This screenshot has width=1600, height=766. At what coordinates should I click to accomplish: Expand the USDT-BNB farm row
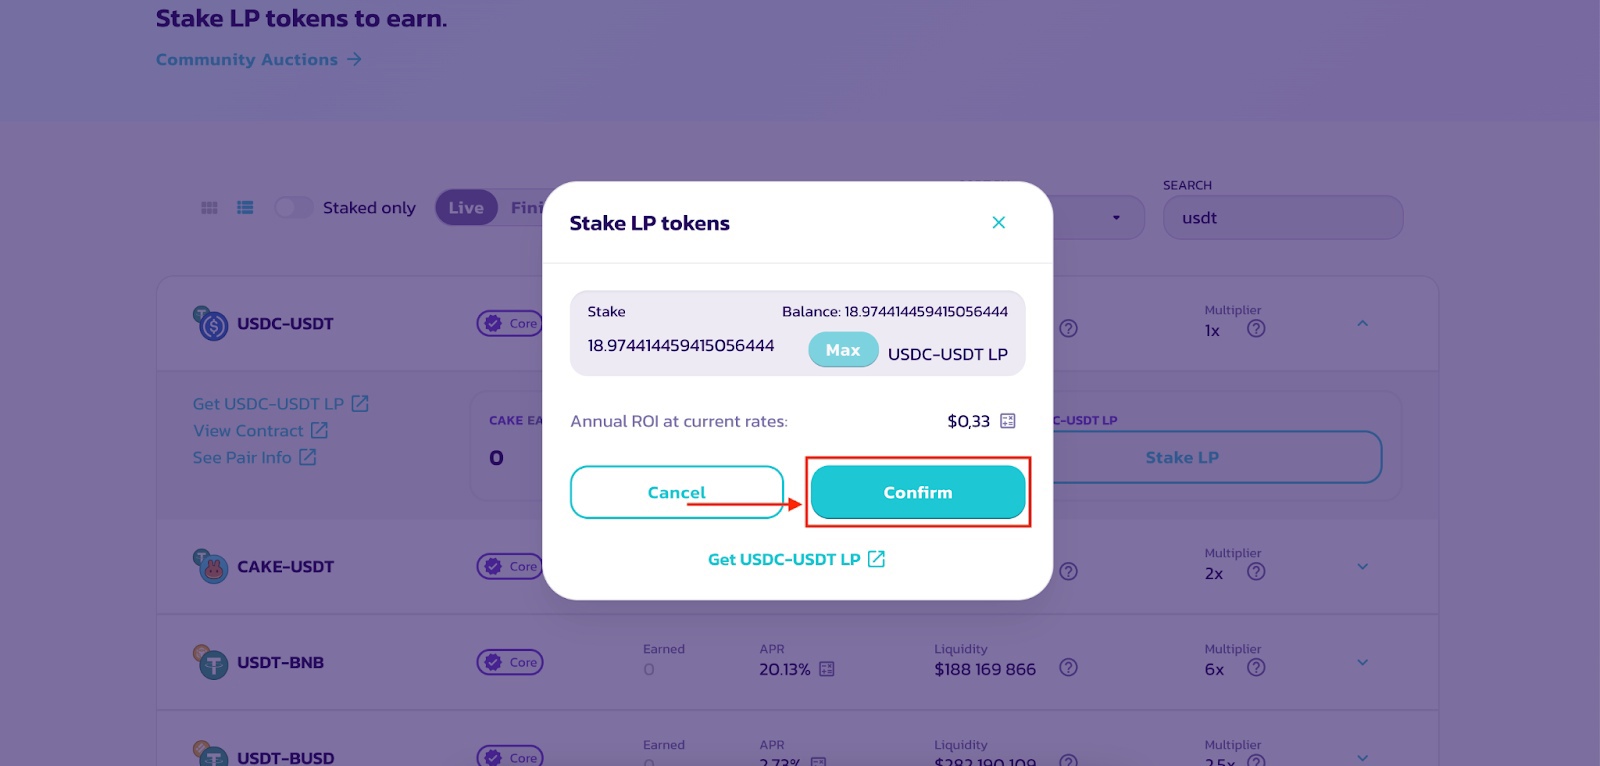point(1362,663)
